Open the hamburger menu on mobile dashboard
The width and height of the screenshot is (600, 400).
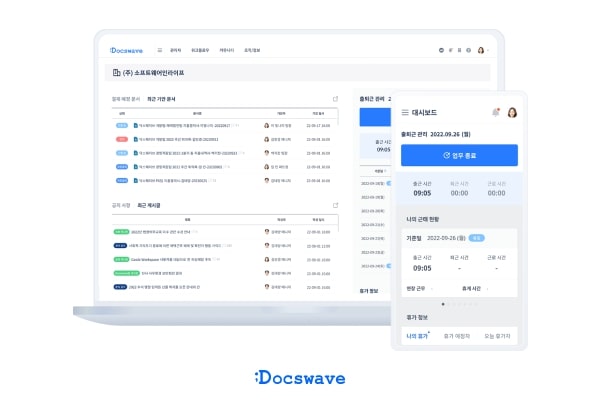click(405, 113)
